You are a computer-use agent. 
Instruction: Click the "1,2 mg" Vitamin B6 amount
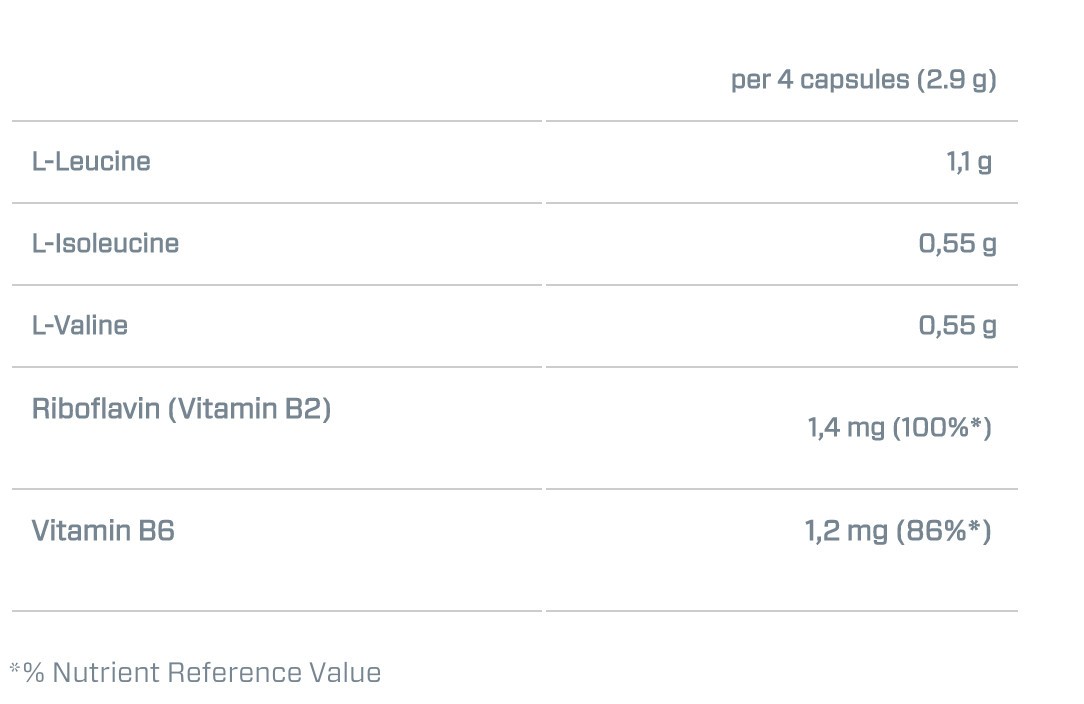(x=846, y=531)
